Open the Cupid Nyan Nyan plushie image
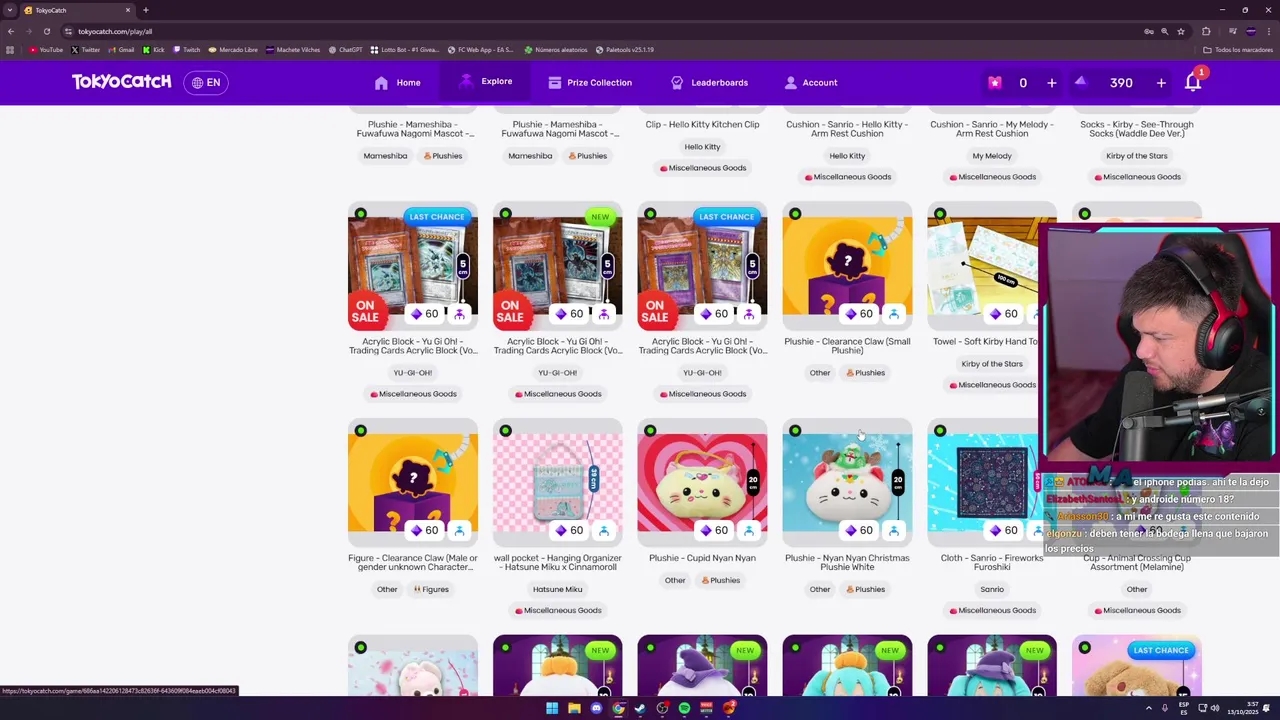Image resolution: width=1280 pixels, height=720 pixels. [702, 483]
